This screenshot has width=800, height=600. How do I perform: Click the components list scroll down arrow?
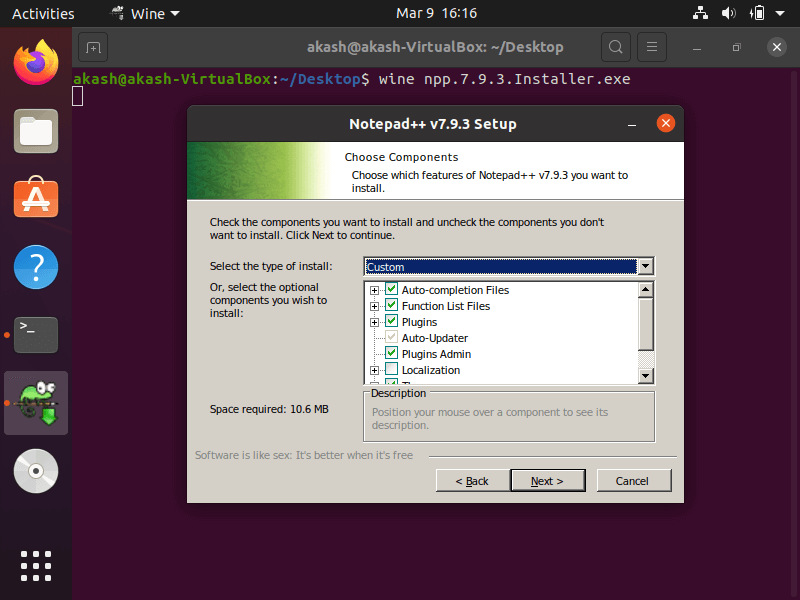(645, 376)
